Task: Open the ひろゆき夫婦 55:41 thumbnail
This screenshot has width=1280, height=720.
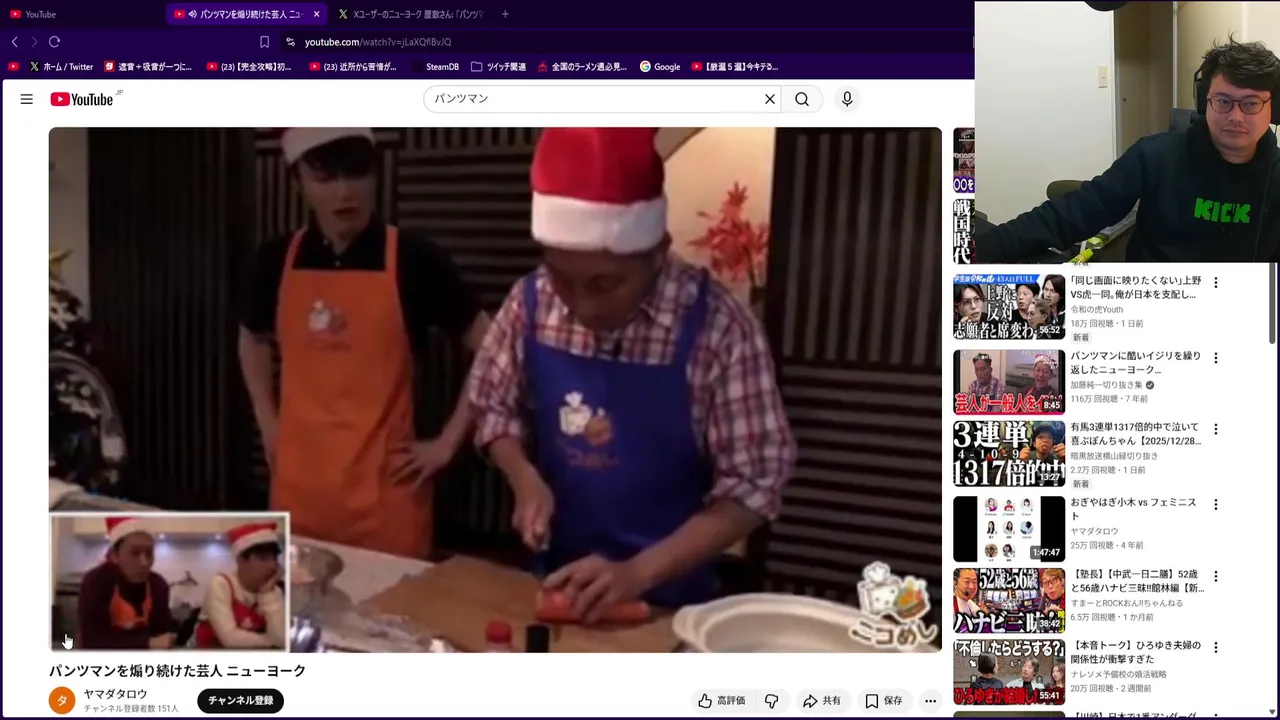Action: pos(1009,672)
